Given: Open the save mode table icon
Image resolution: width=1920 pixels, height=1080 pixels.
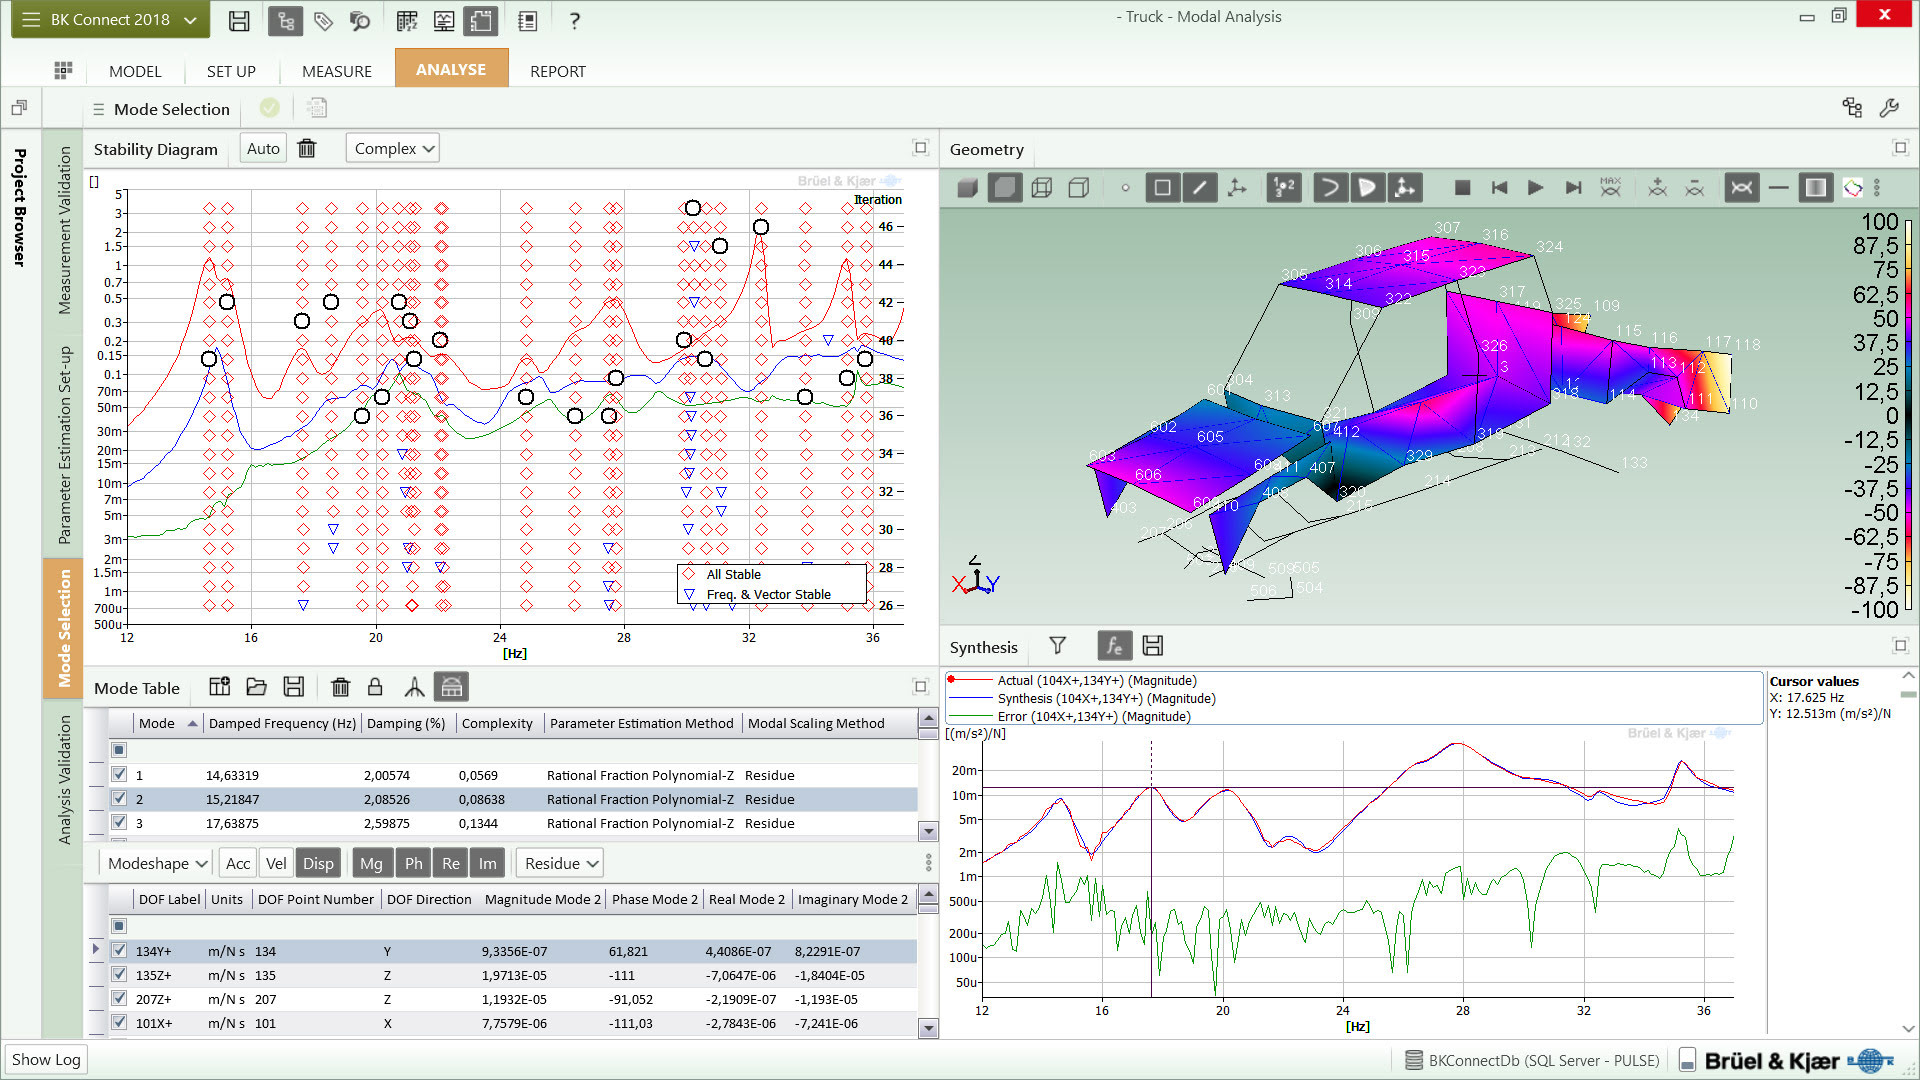Looking at the screenshot, I should 293,687.
